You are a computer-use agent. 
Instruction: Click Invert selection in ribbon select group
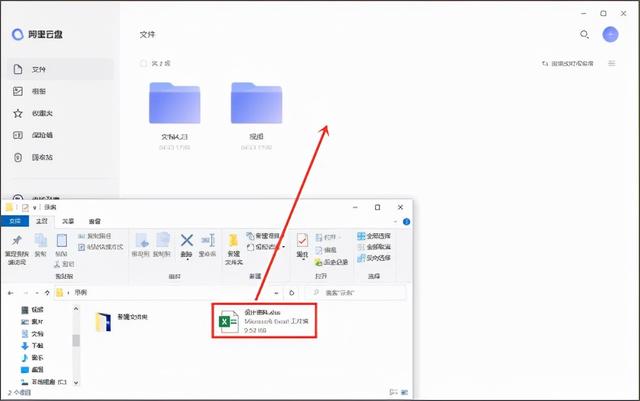[374, 258]
